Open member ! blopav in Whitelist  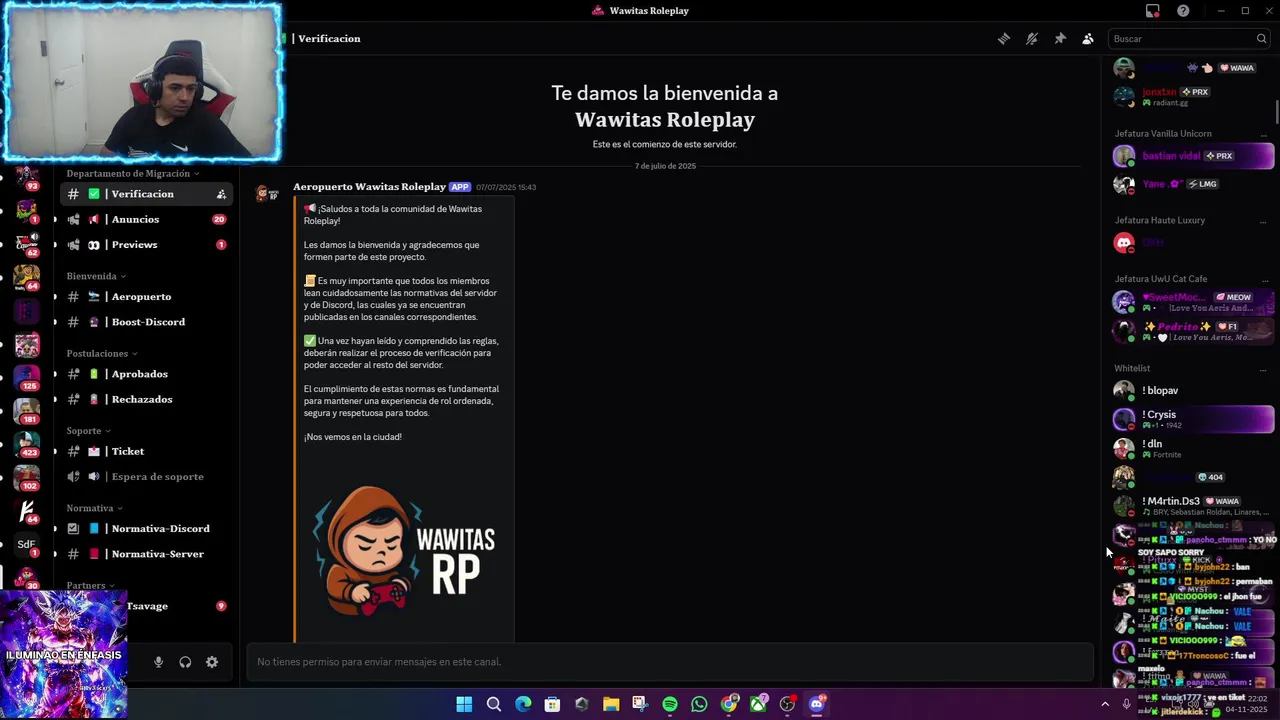(1193, 391)
